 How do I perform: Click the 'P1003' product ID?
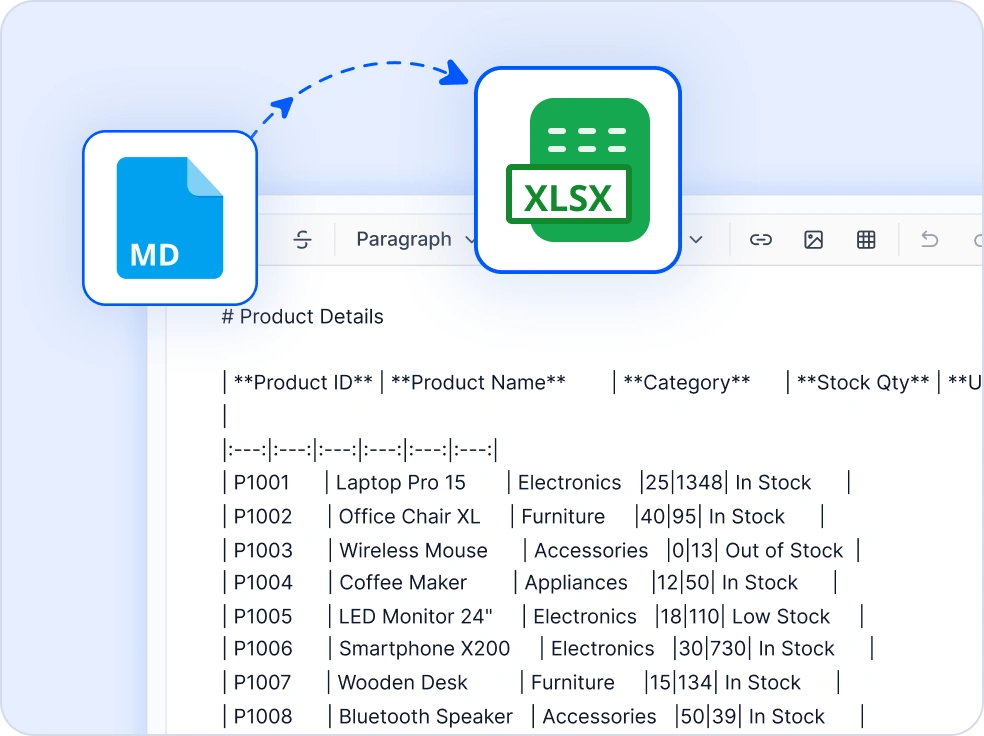click(263, 550)
